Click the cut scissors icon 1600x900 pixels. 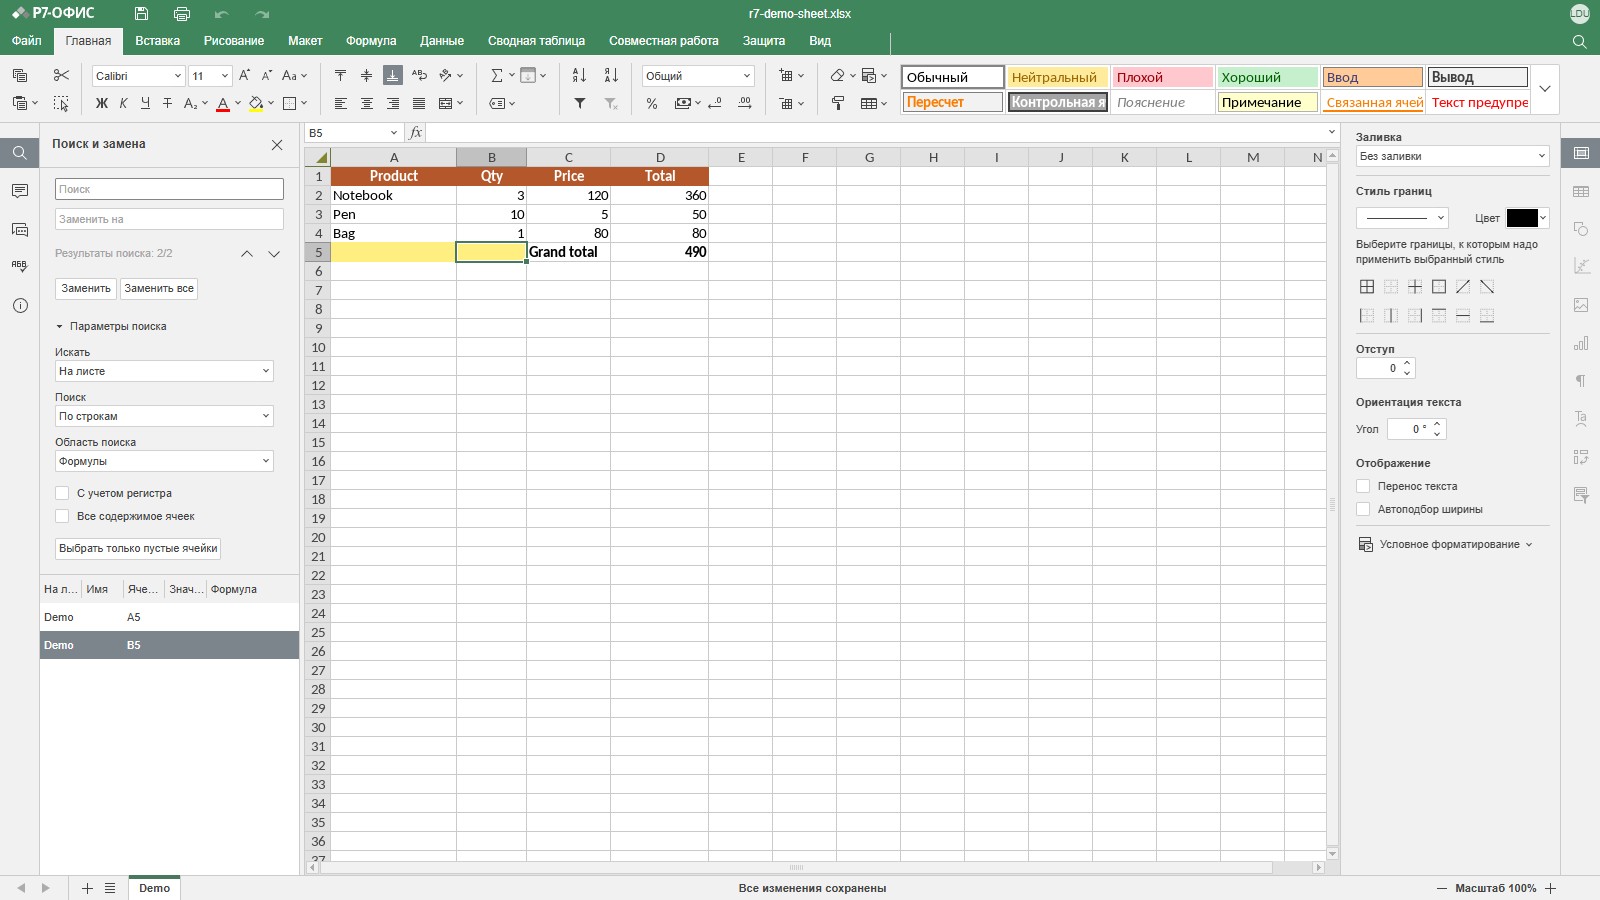[61, 75]
